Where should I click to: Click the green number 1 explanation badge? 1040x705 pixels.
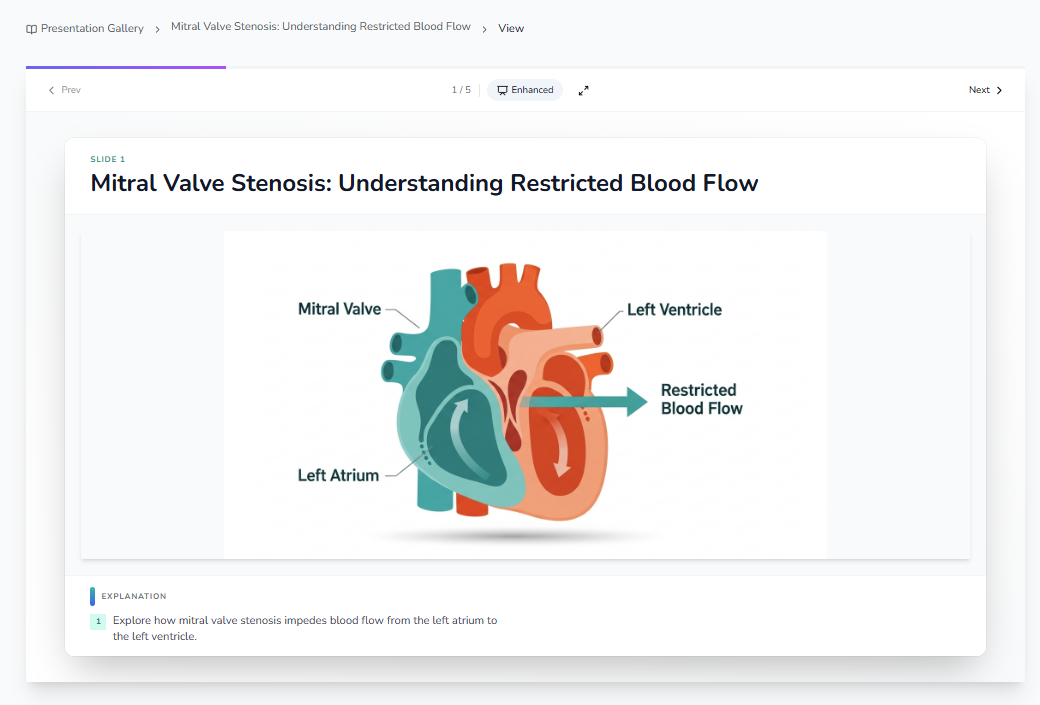tap(98, 621)
